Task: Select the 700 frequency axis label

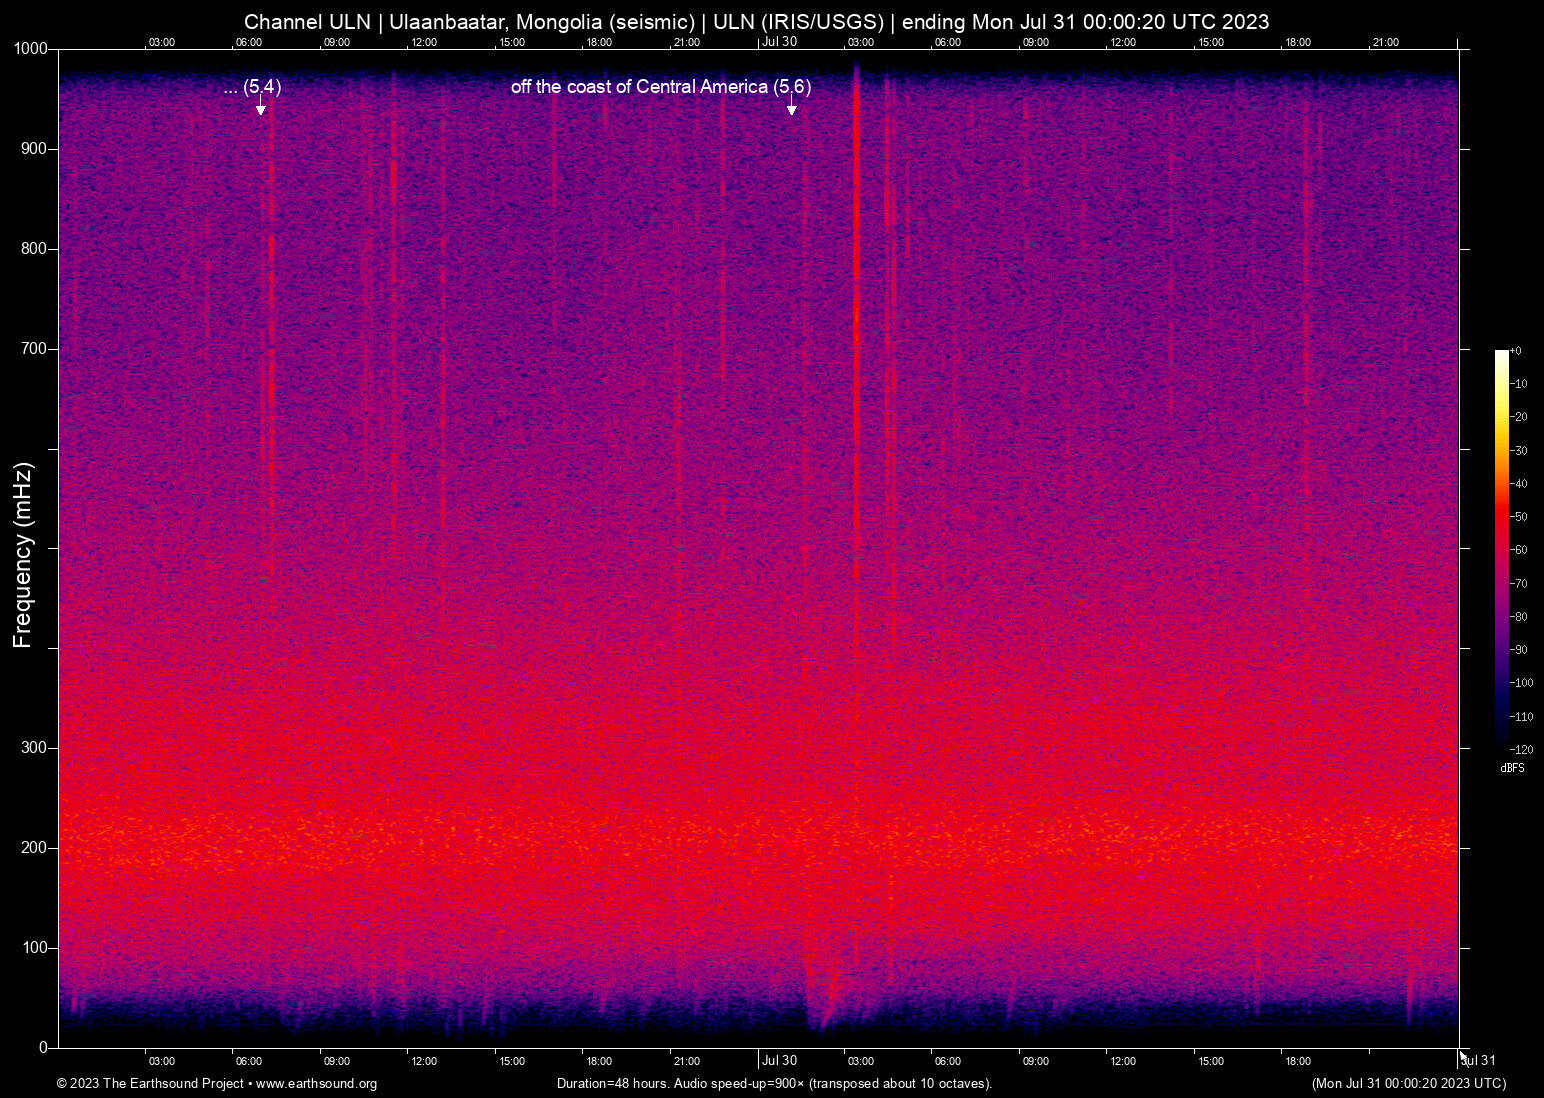Action: pyautogui.click(x=34, y=349)
